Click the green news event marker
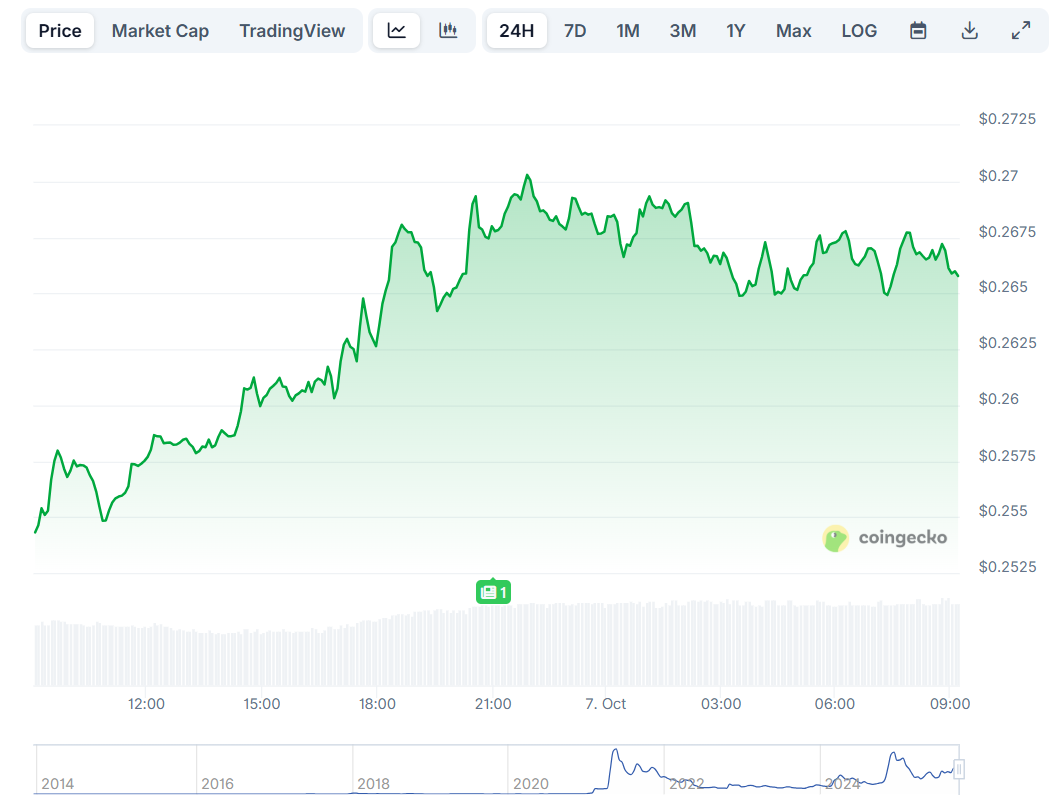 pos(493,592)
